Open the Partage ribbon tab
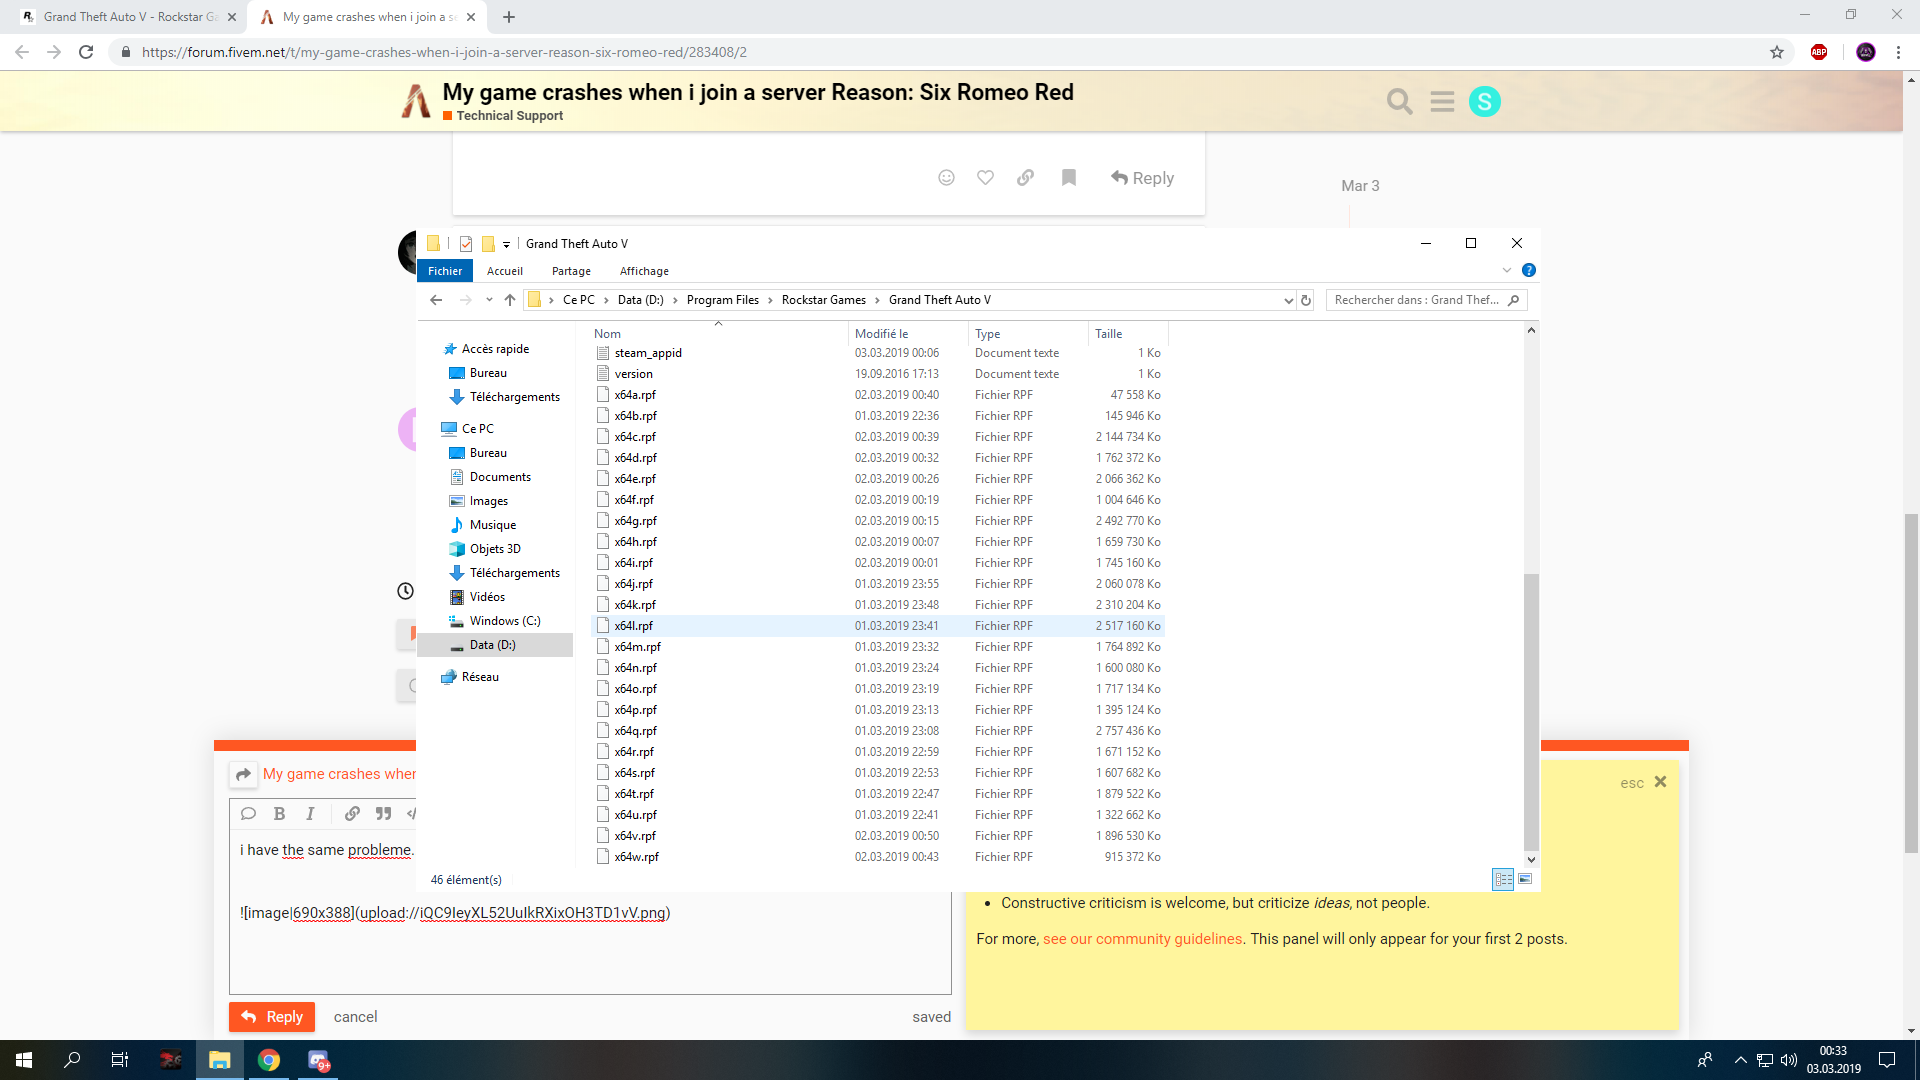Image resolution: width=1920 pixels, height=1080 pixels. tap(571, 271)
